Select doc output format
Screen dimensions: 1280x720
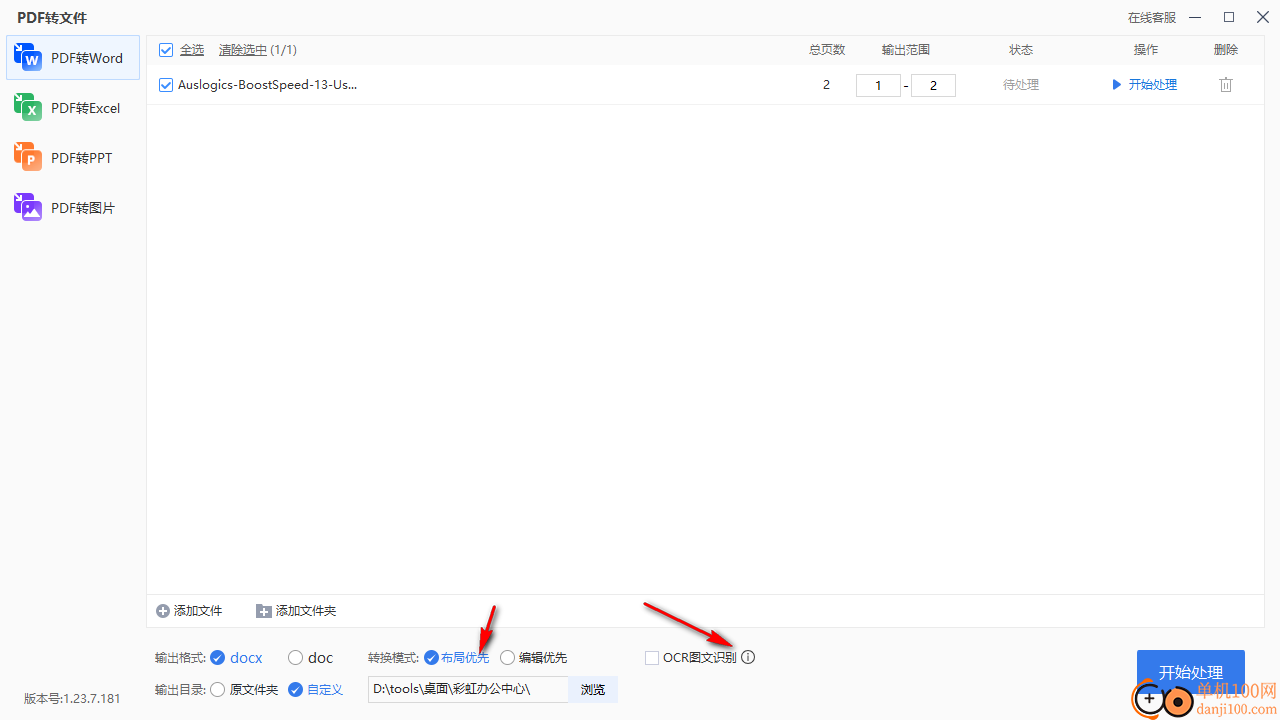coord(295,657)
